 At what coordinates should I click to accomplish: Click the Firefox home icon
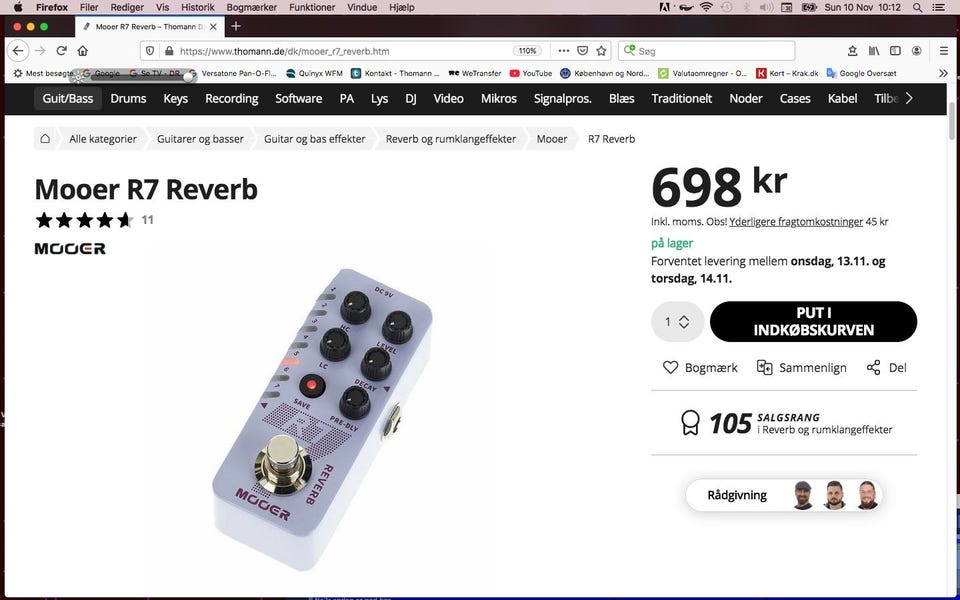83,51
